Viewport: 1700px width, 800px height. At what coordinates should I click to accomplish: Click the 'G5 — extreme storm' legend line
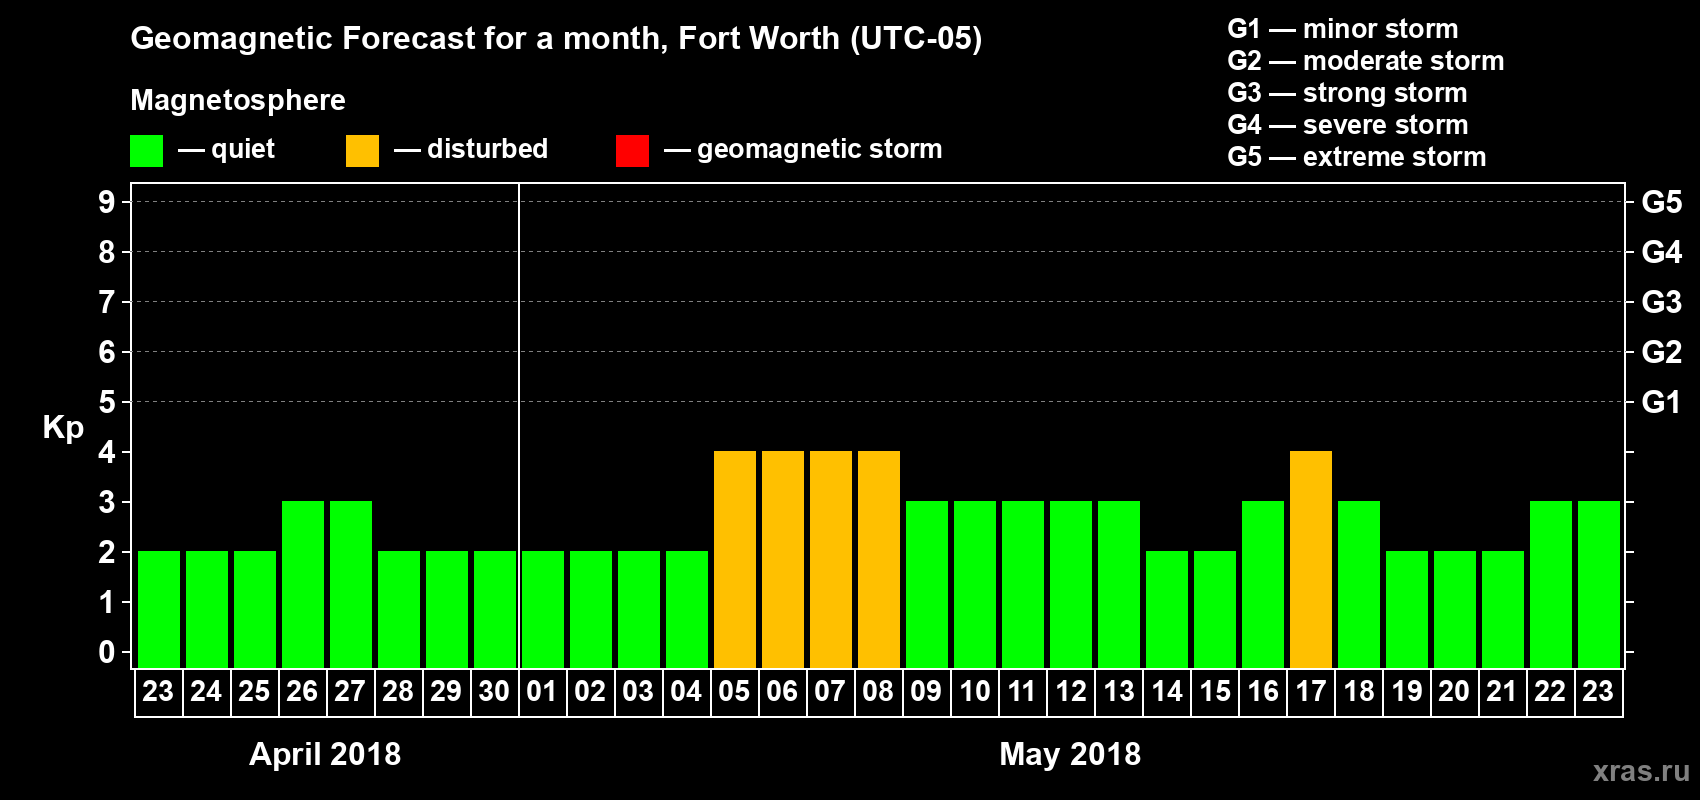1357,157
